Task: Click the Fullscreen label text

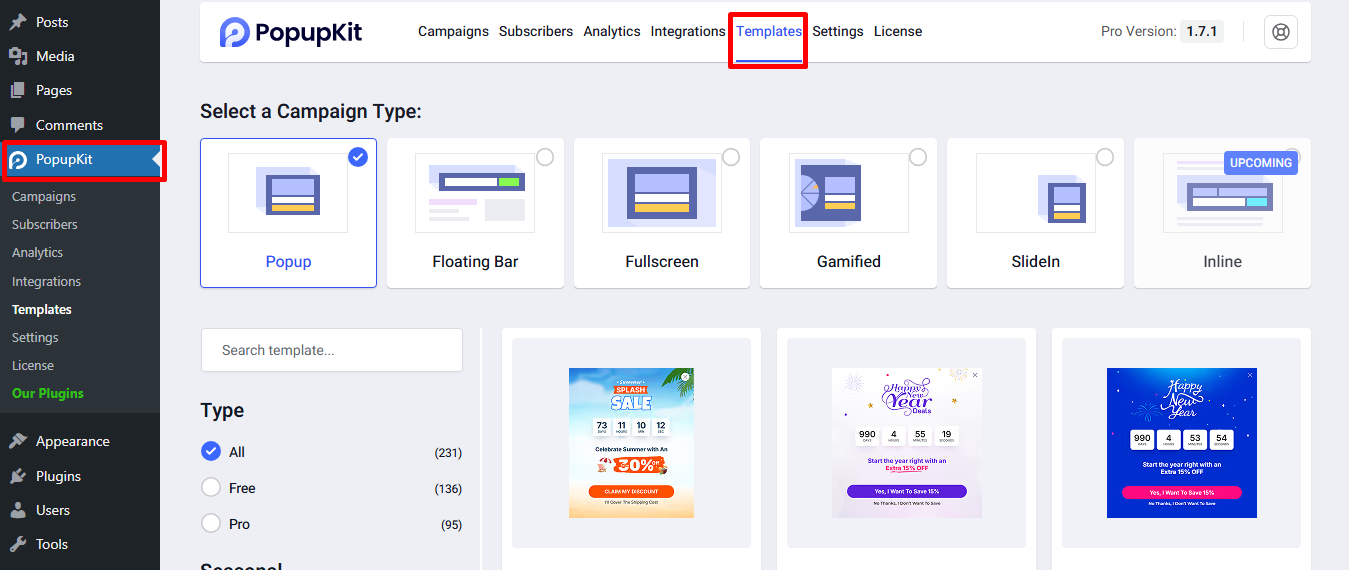Action: (x=662, y=262)
